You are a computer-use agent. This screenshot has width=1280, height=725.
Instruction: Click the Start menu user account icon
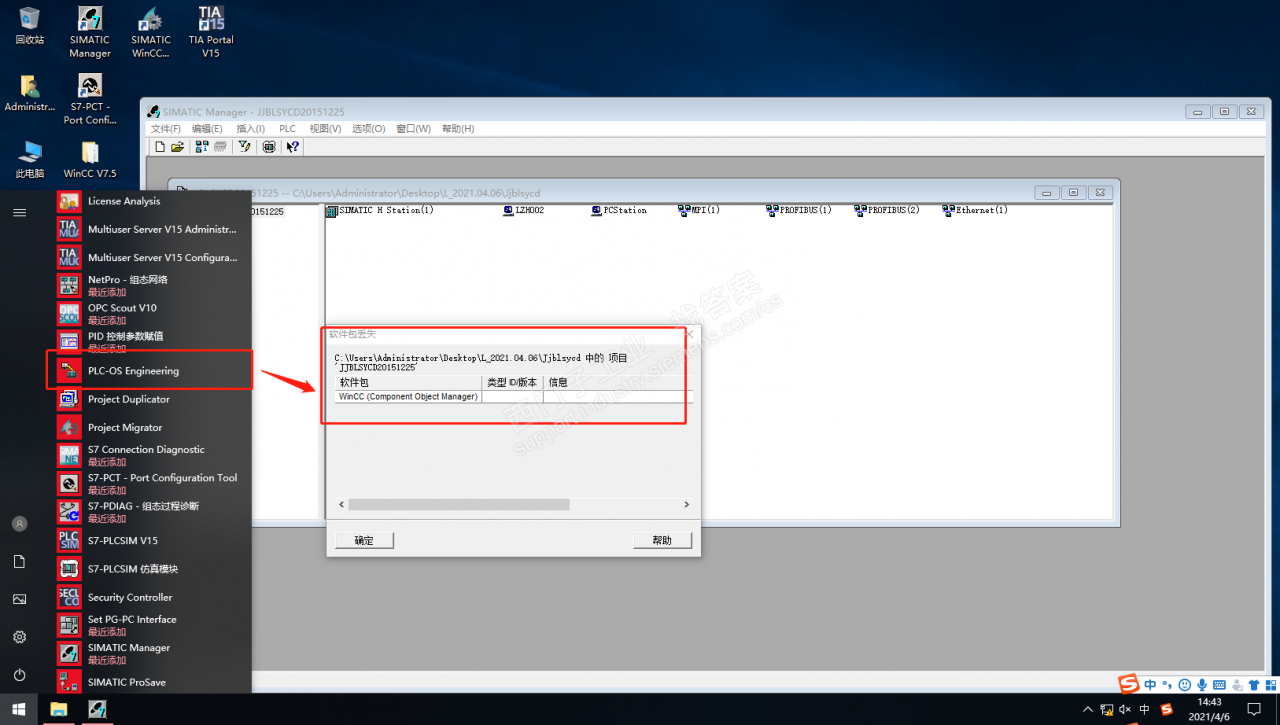pos(19,523)
